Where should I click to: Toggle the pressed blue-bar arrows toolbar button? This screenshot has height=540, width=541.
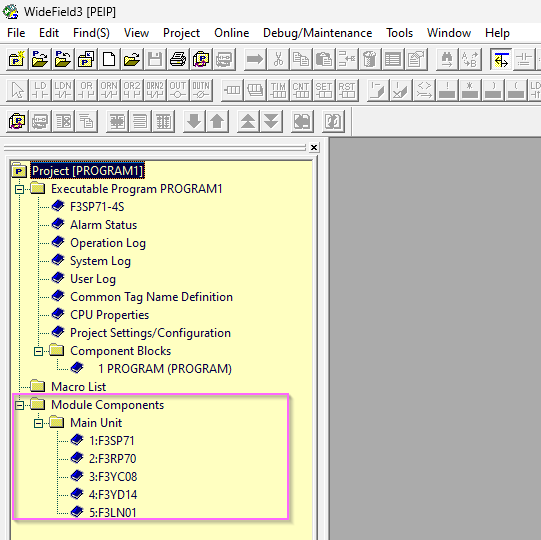[501, 59]
